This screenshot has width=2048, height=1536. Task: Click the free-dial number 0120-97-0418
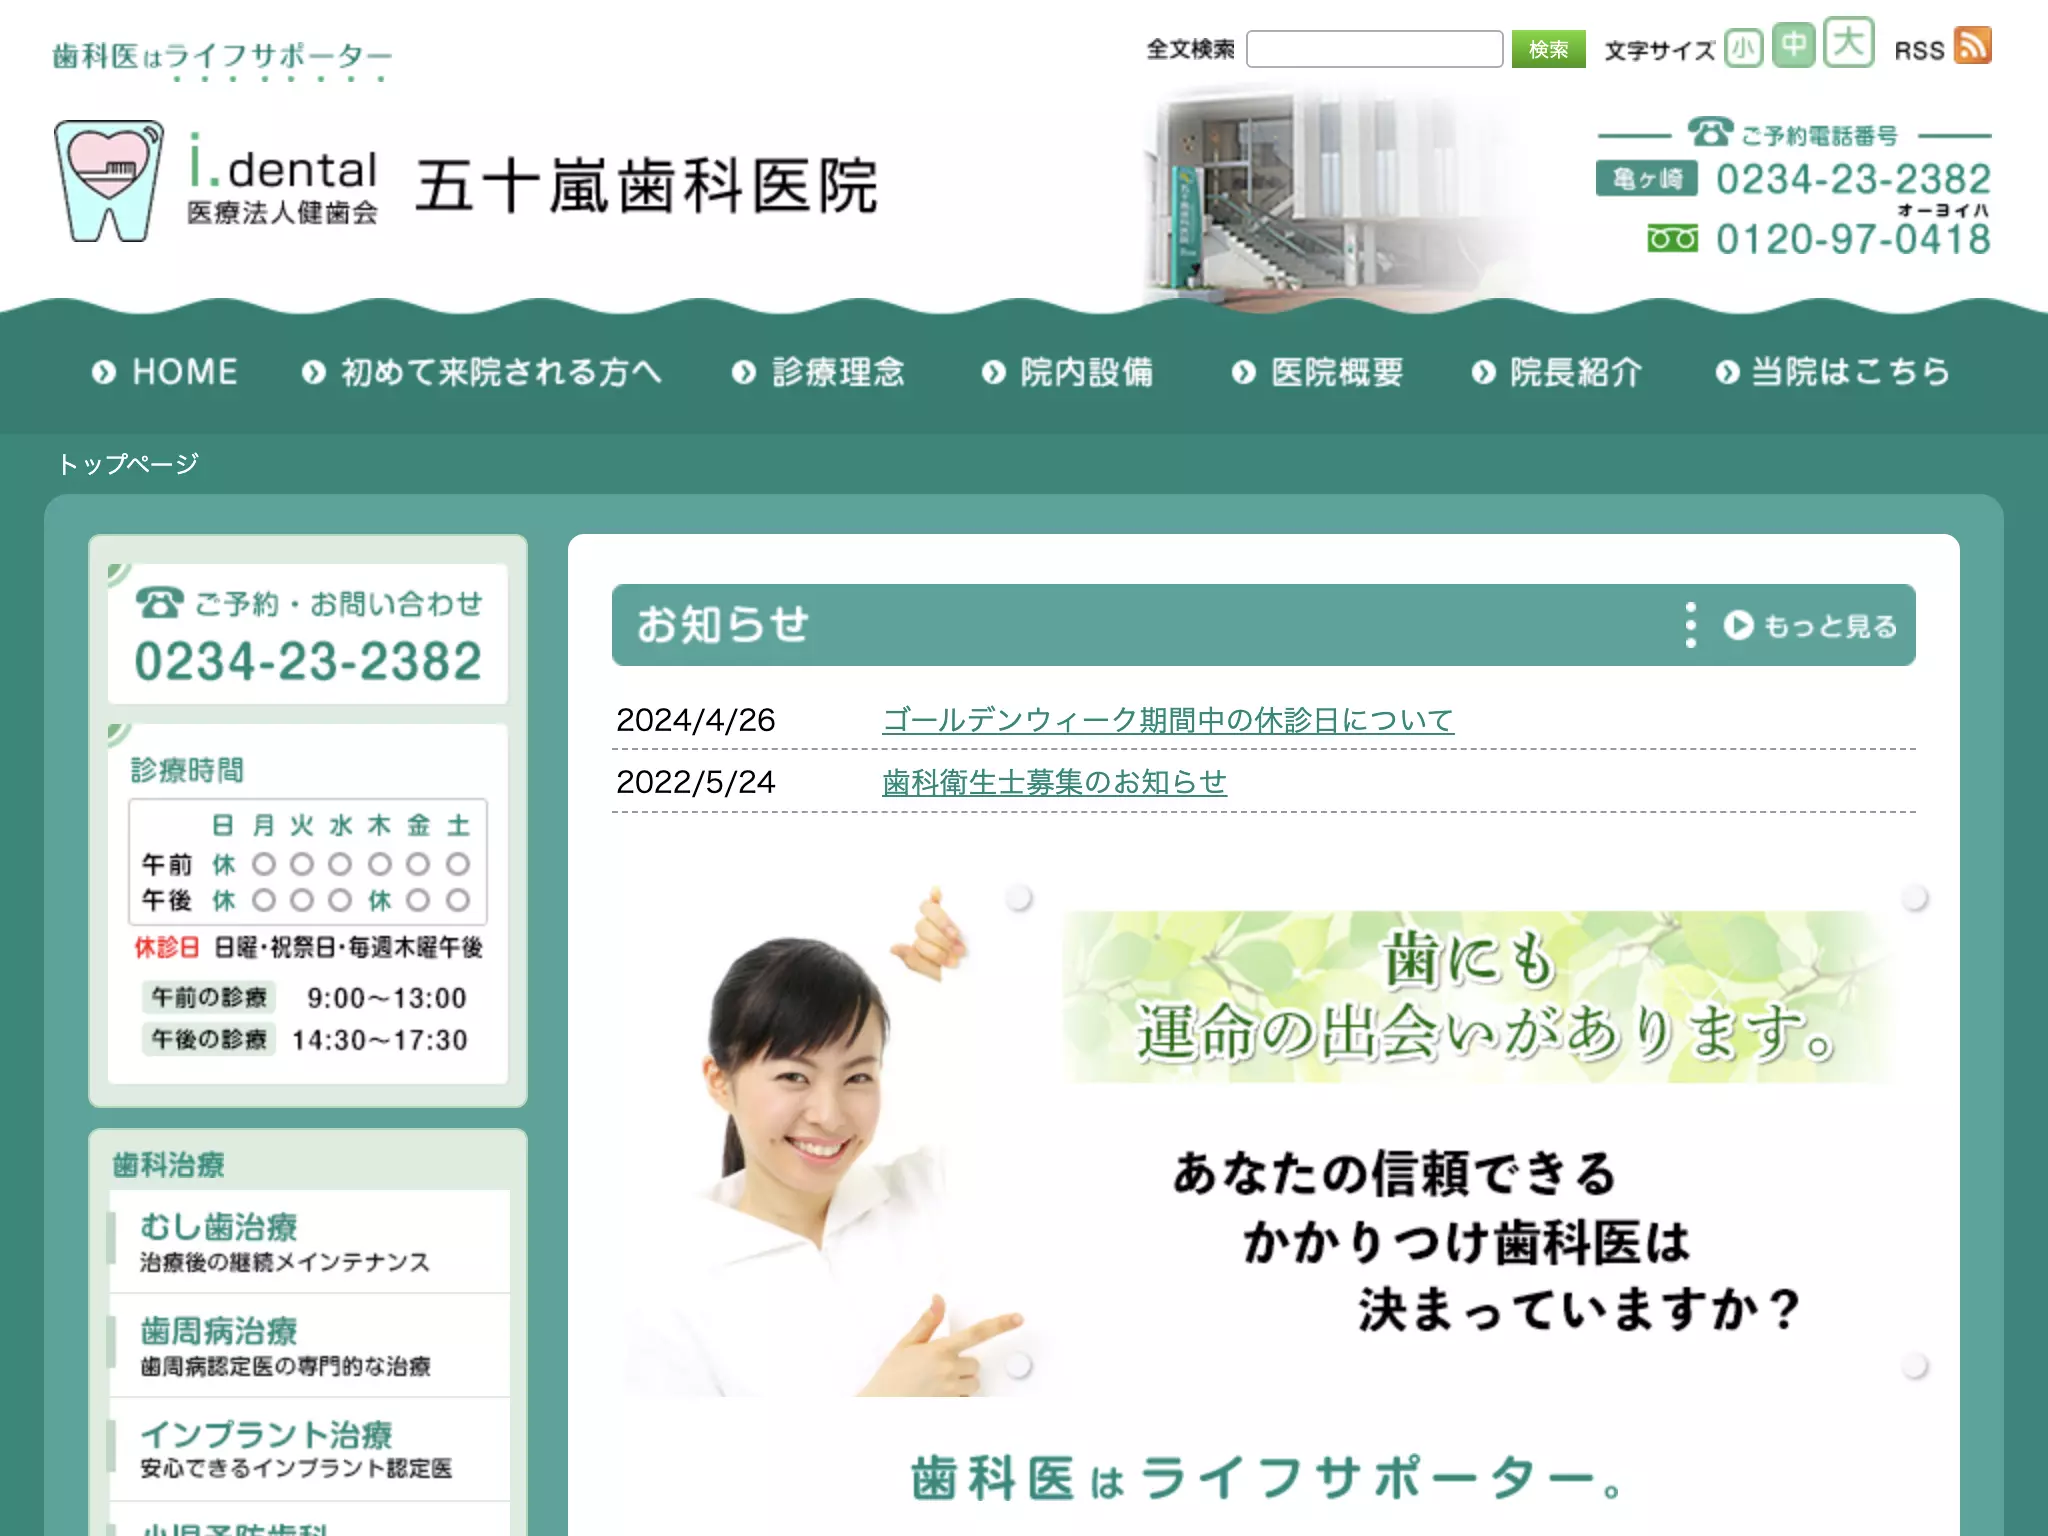(1854, 239)
